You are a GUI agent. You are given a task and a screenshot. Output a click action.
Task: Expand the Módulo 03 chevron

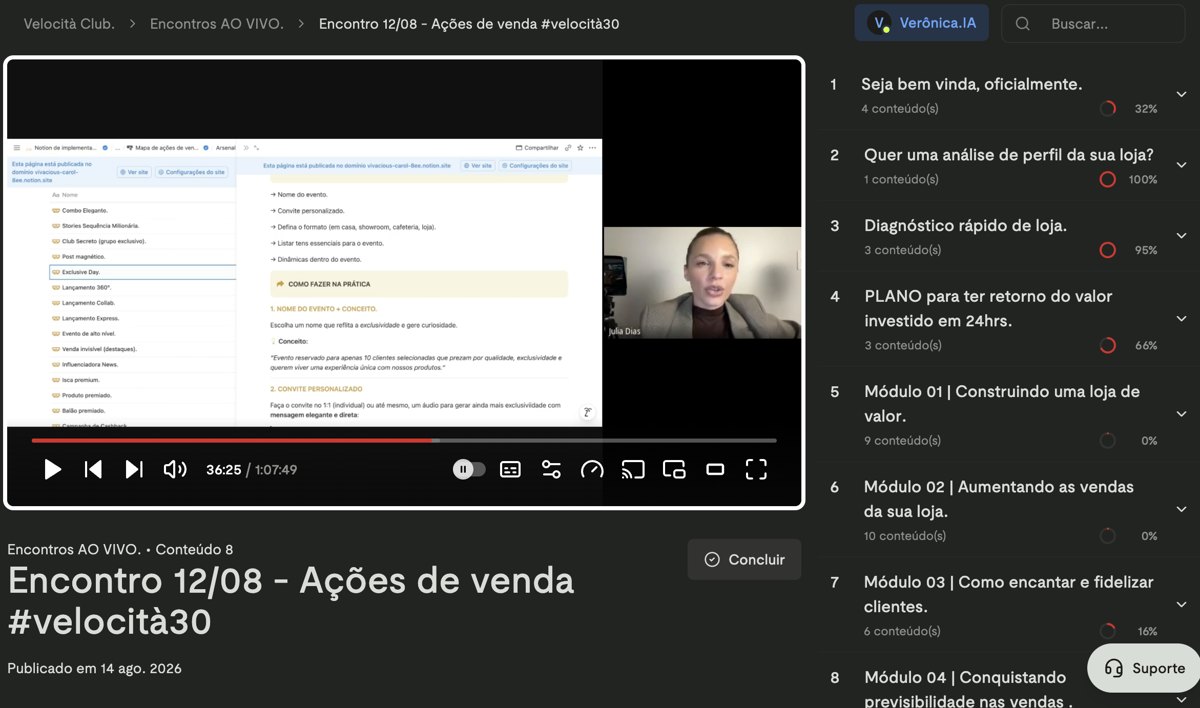[1181, 605]
